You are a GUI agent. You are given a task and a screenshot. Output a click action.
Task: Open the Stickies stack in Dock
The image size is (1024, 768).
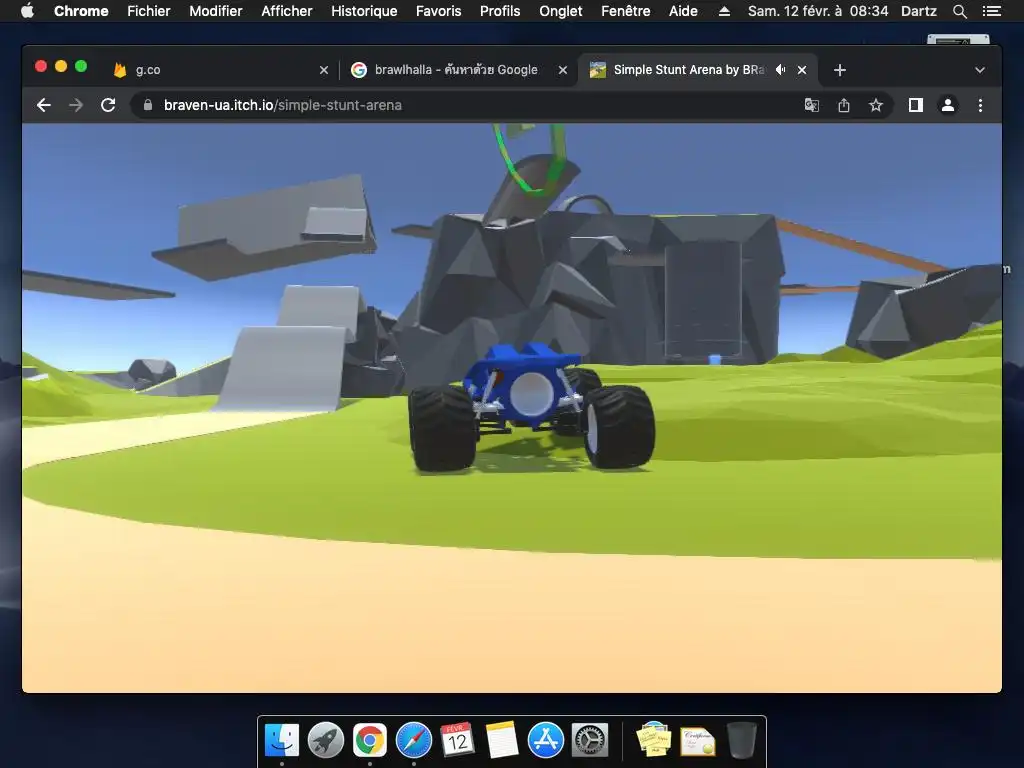coord(654,740)
